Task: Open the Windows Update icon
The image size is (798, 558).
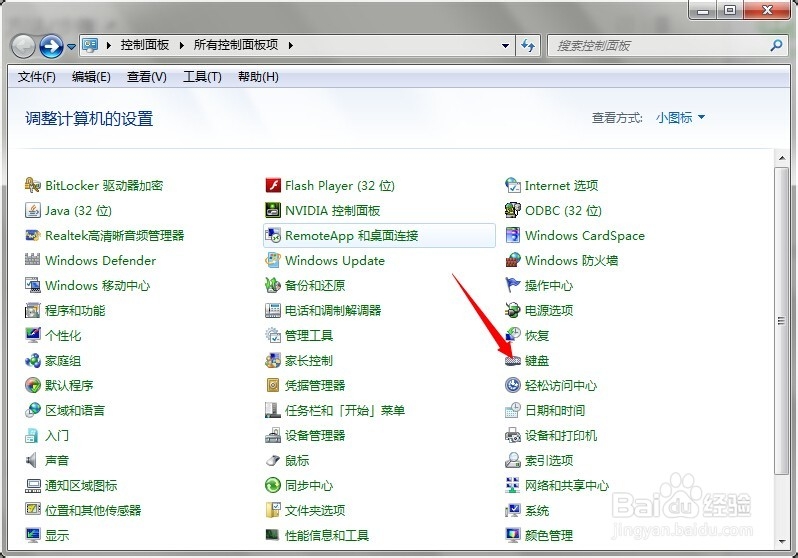Action: click(273, 260)
